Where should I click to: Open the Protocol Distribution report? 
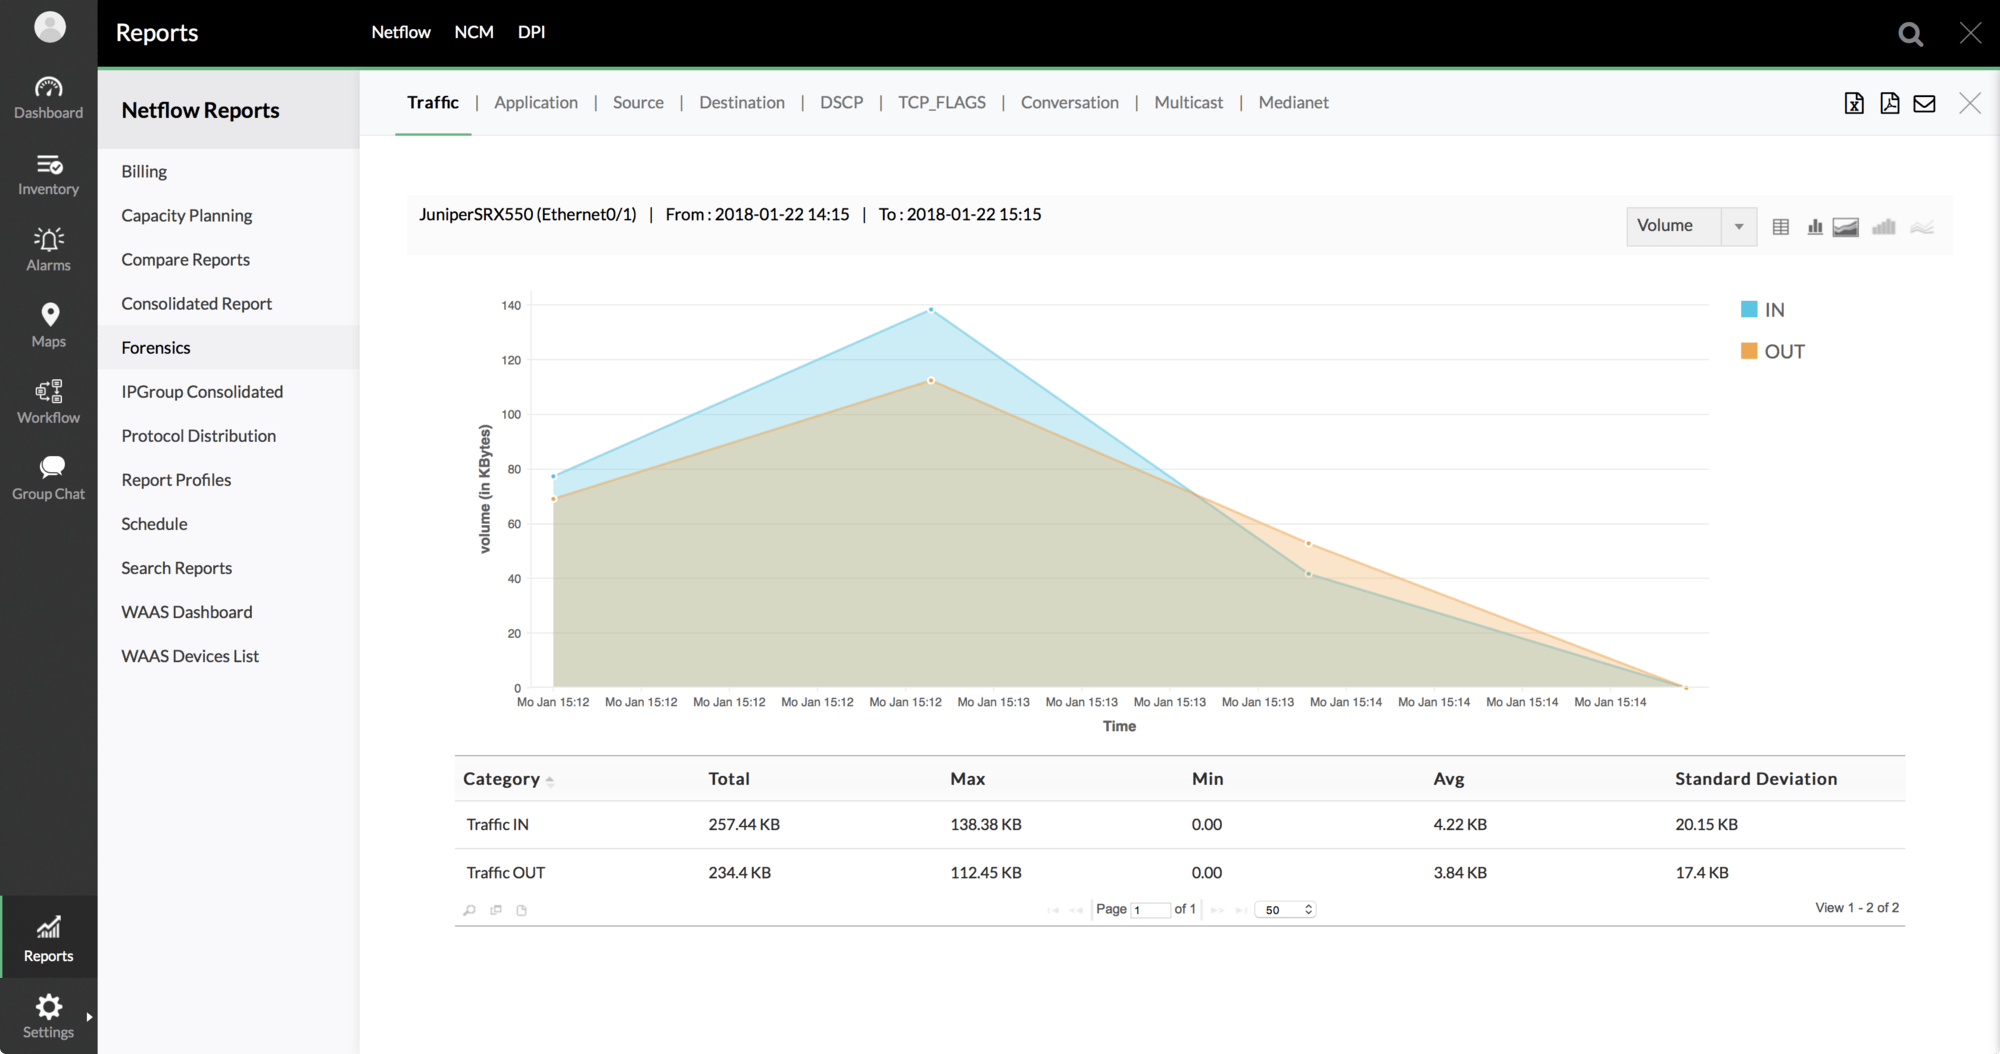197,435
